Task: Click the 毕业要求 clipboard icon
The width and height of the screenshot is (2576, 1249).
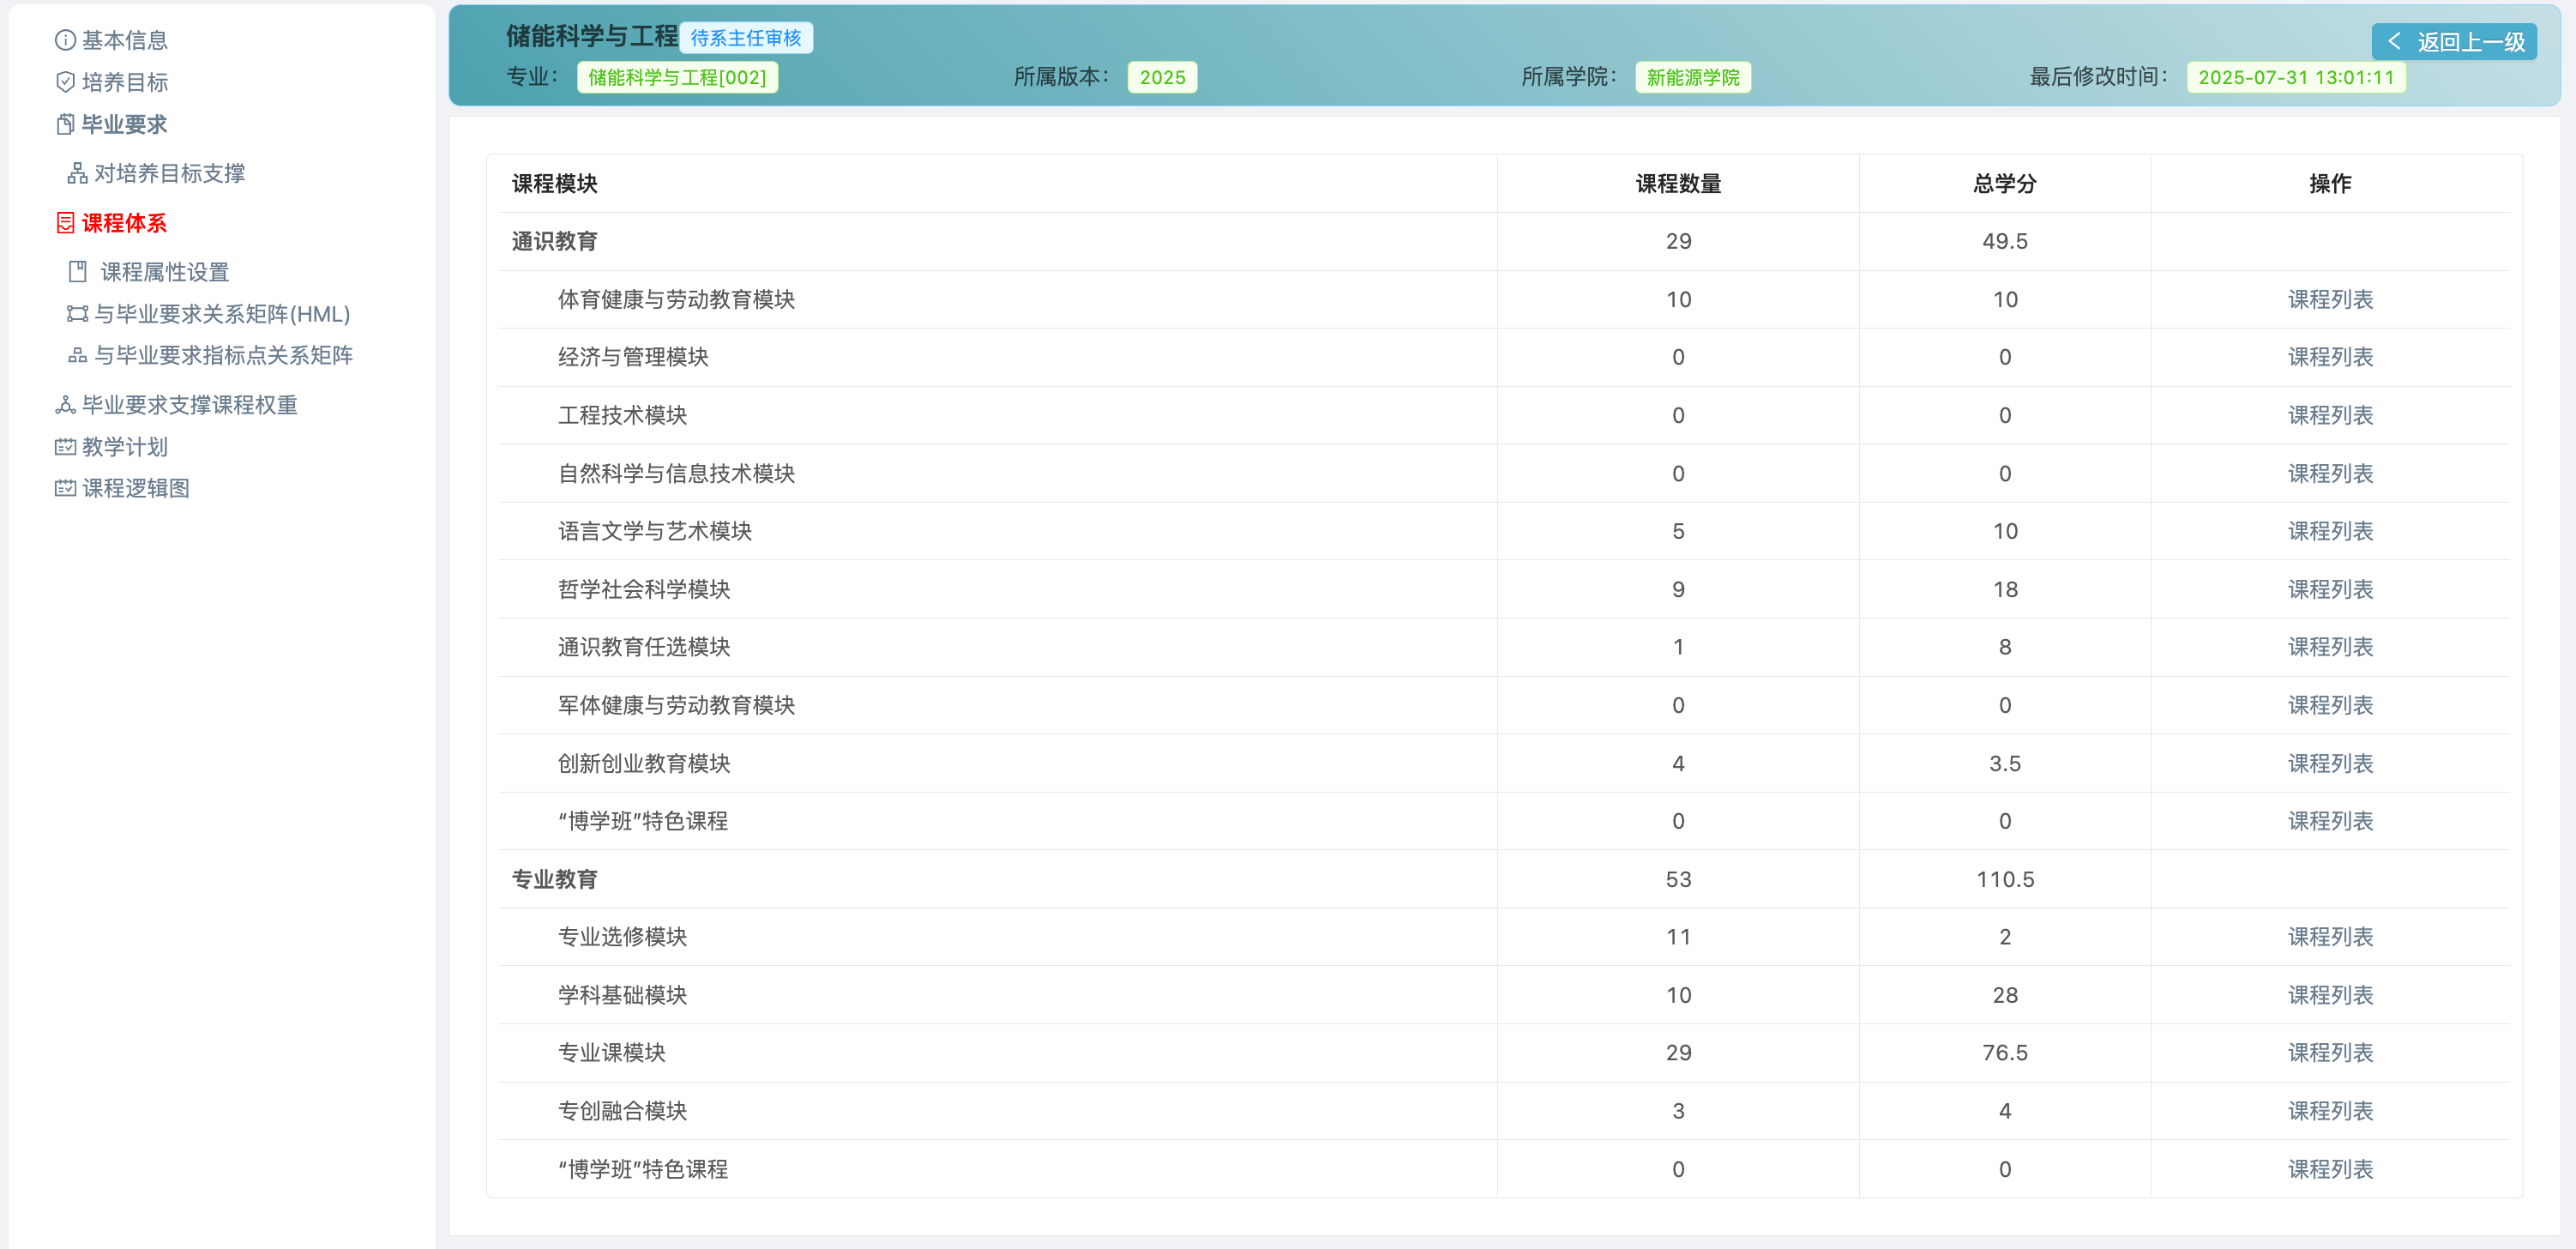Action: 64,124
